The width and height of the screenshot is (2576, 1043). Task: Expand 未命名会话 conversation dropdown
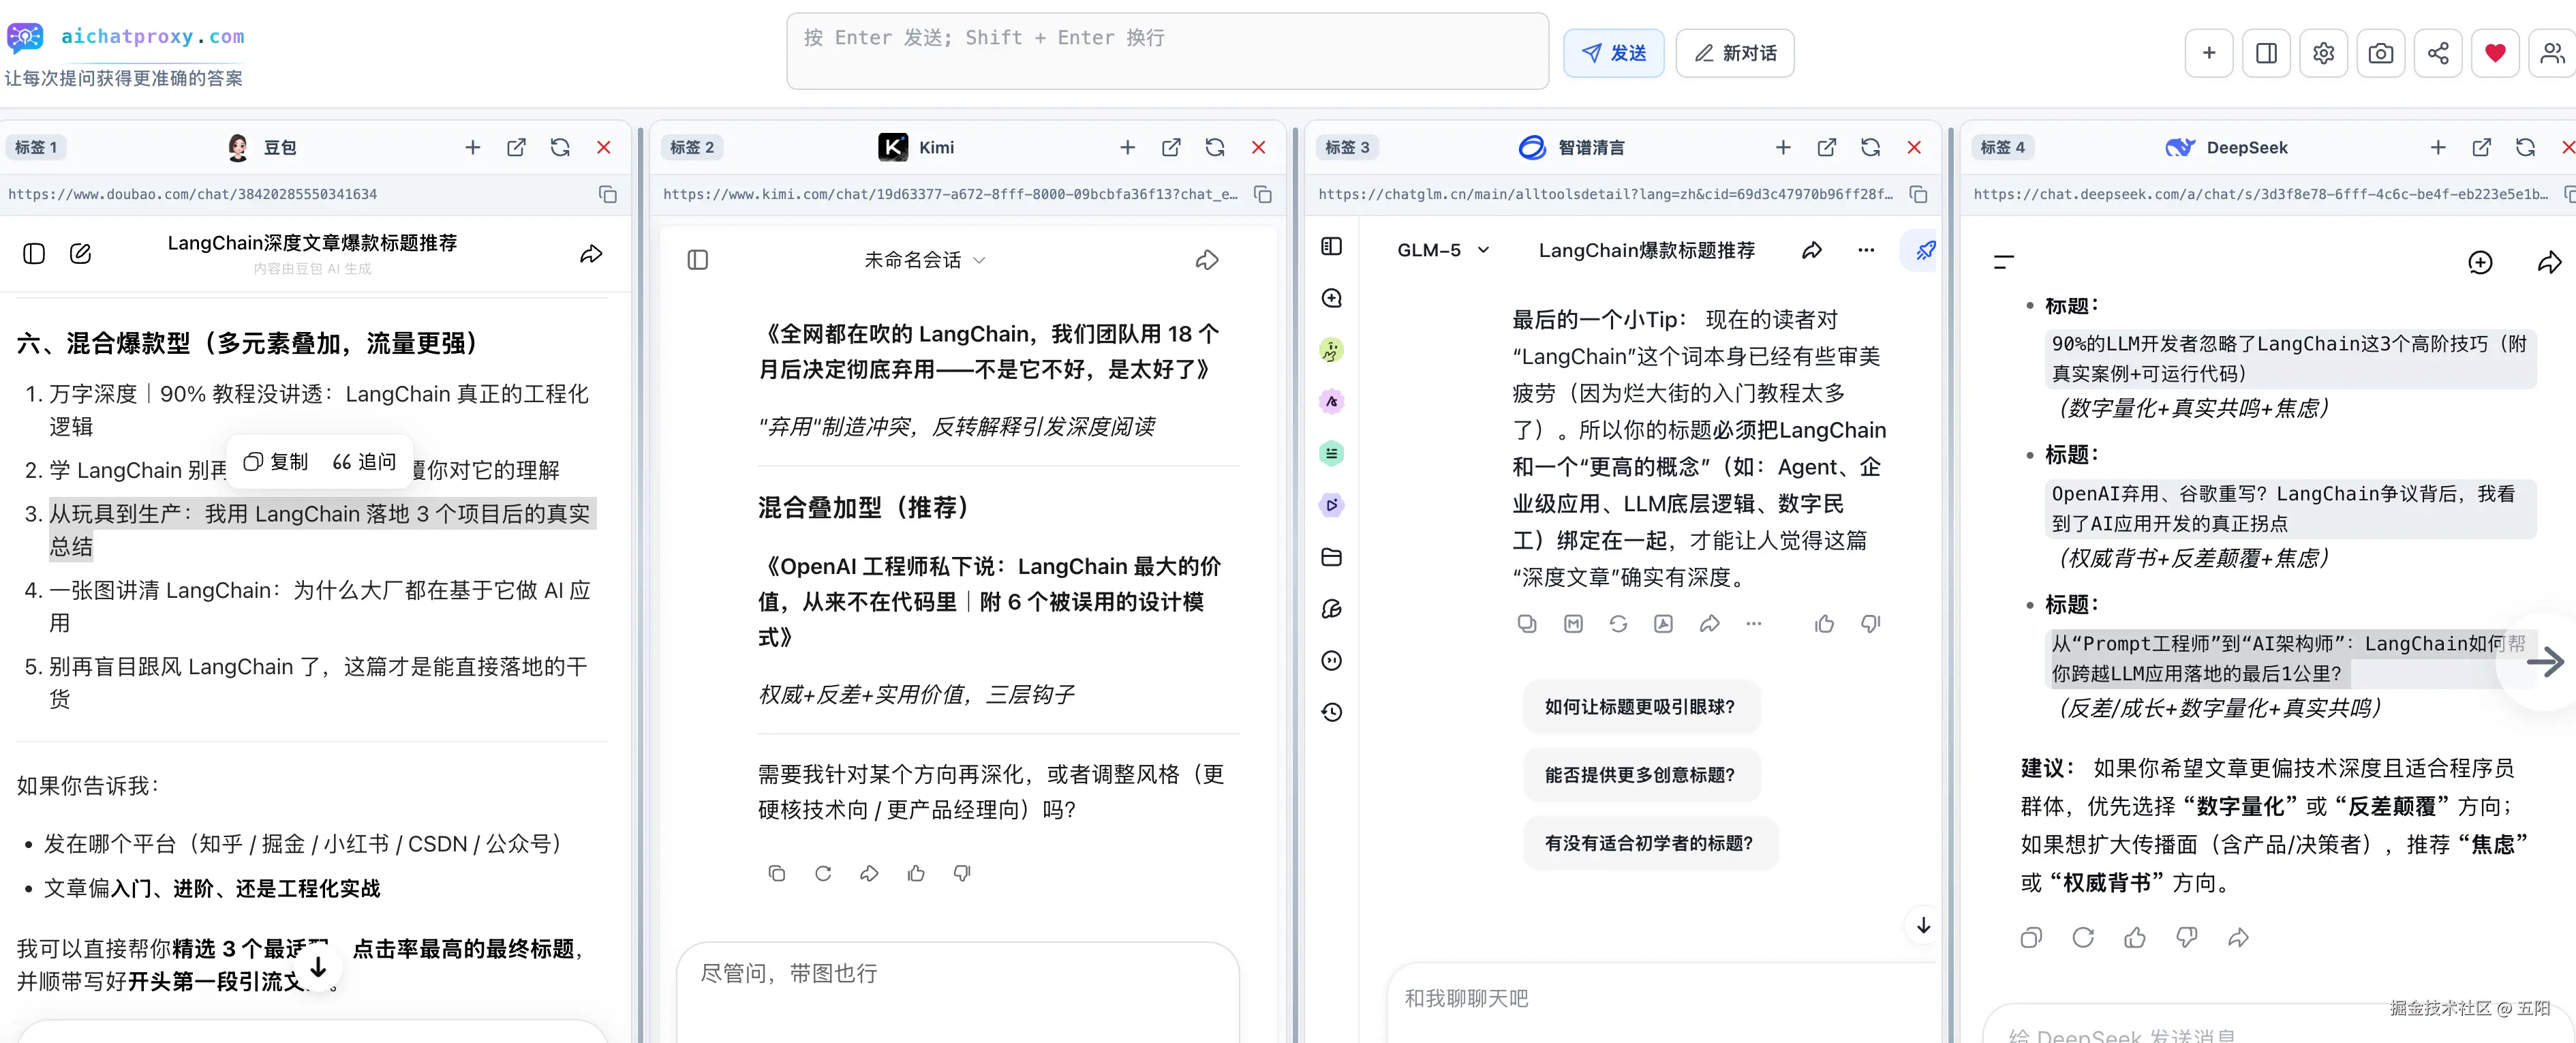tap(924, 260)
